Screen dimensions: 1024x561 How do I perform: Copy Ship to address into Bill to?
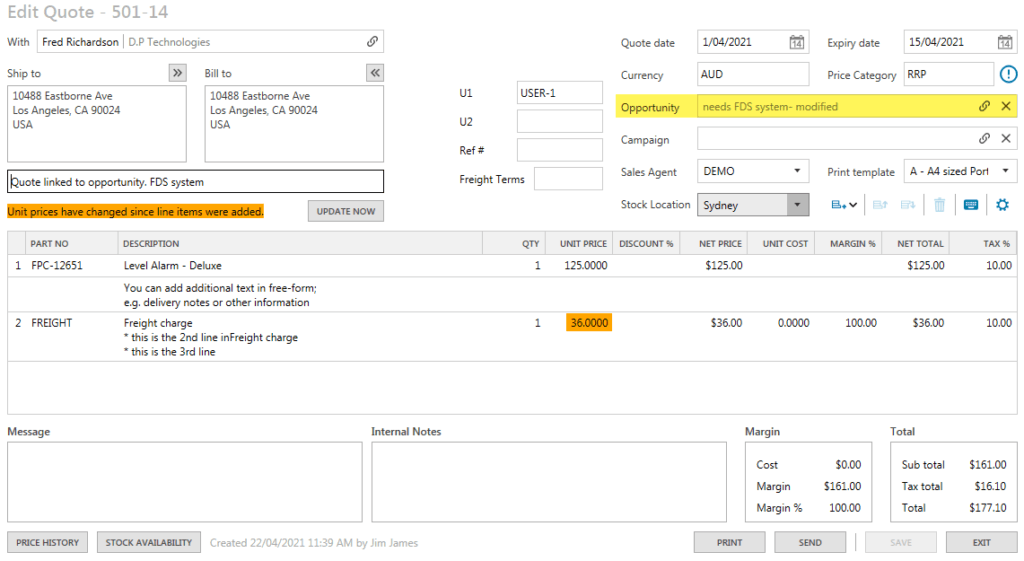pos(178,72)
